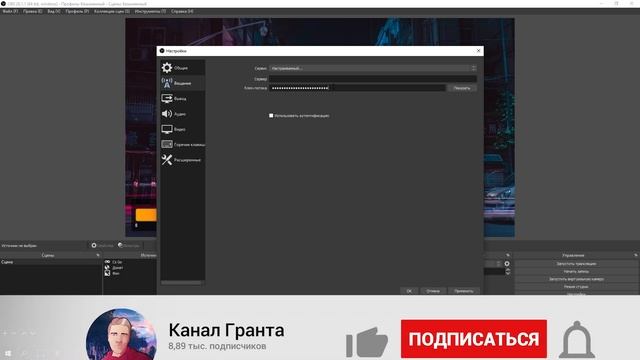This screenshot has width=640, height=360.
Task: Open the Output (Вывод) settings icon
Action: [167, 98]
